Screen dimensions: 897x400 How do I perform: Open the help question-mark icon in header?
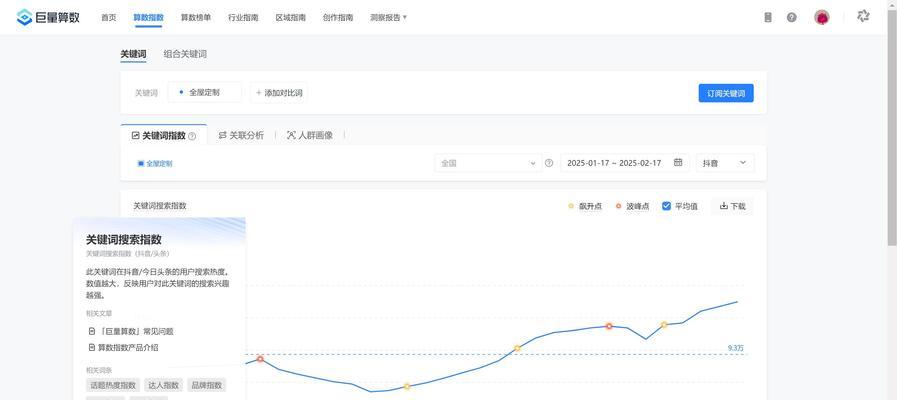coord(792,18)
